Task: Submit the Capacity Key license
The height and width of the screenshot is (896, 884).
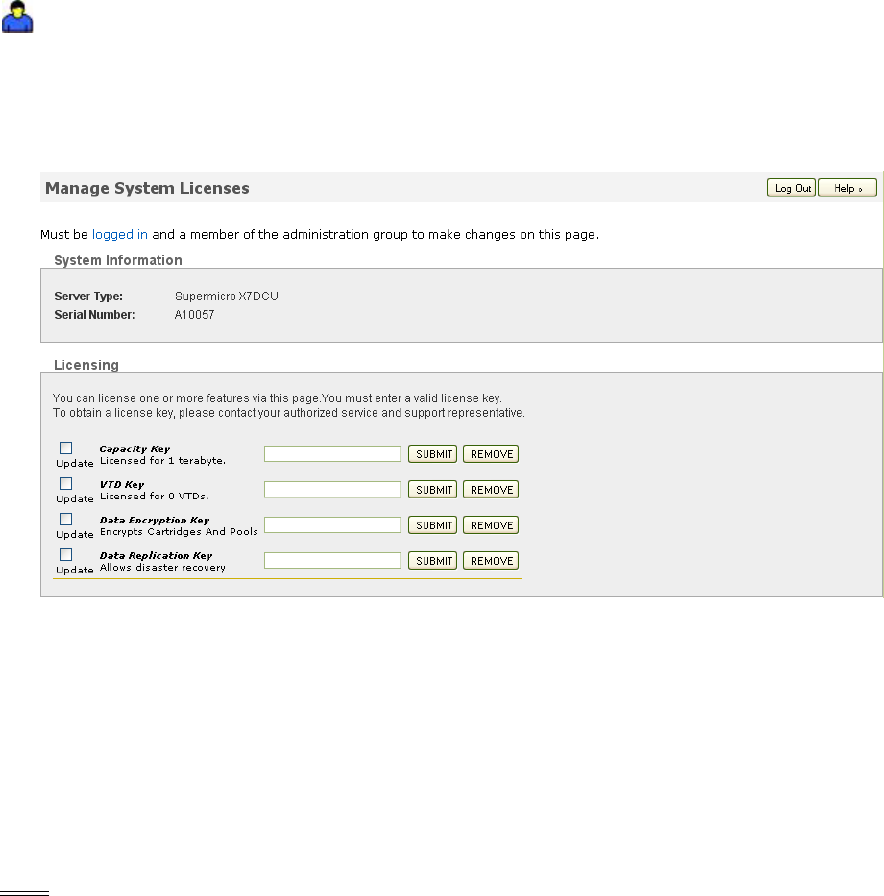Action: point(432,454)
